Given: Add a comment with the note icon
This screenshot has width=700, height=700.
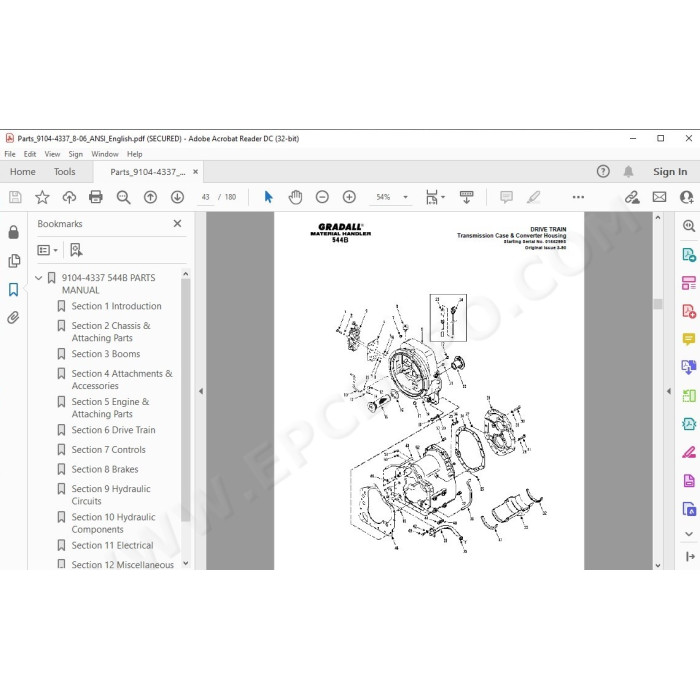Looking at the screenshot, I should pos(506,197).
